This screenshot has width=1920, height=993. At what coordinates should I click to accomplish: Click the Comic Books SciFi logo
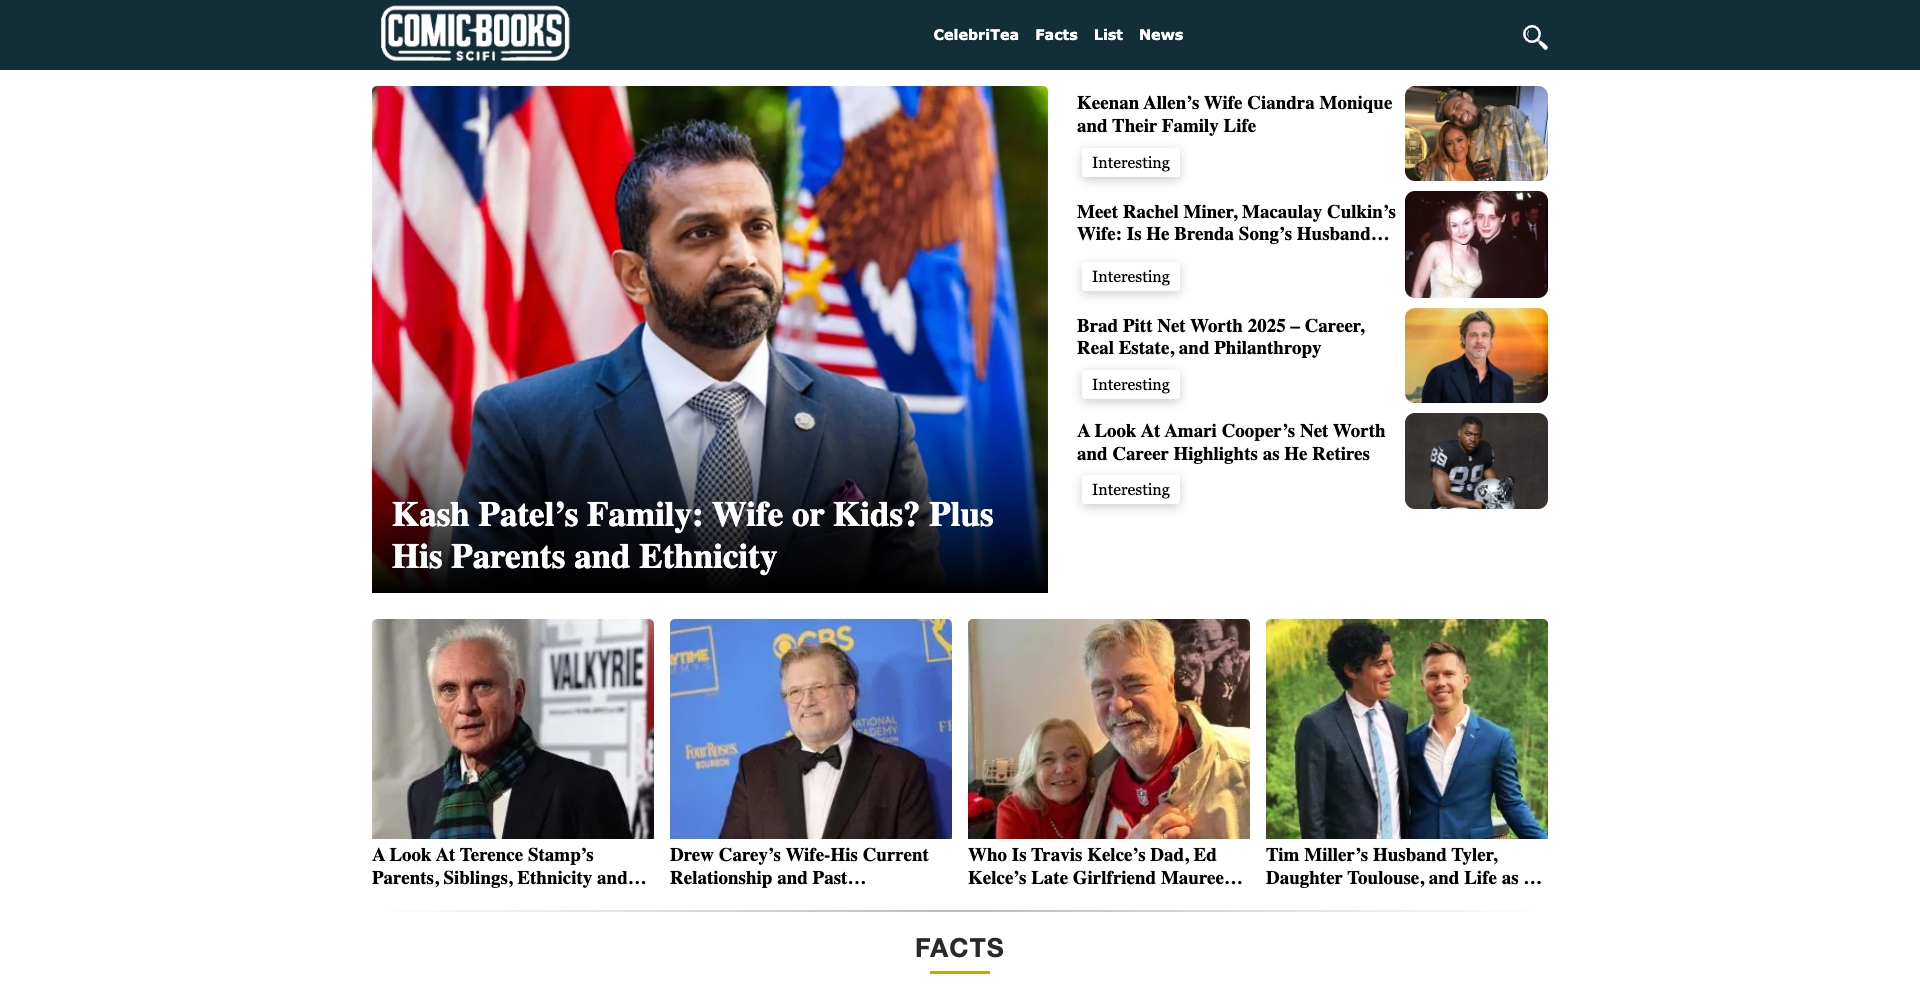pos(475,34)
